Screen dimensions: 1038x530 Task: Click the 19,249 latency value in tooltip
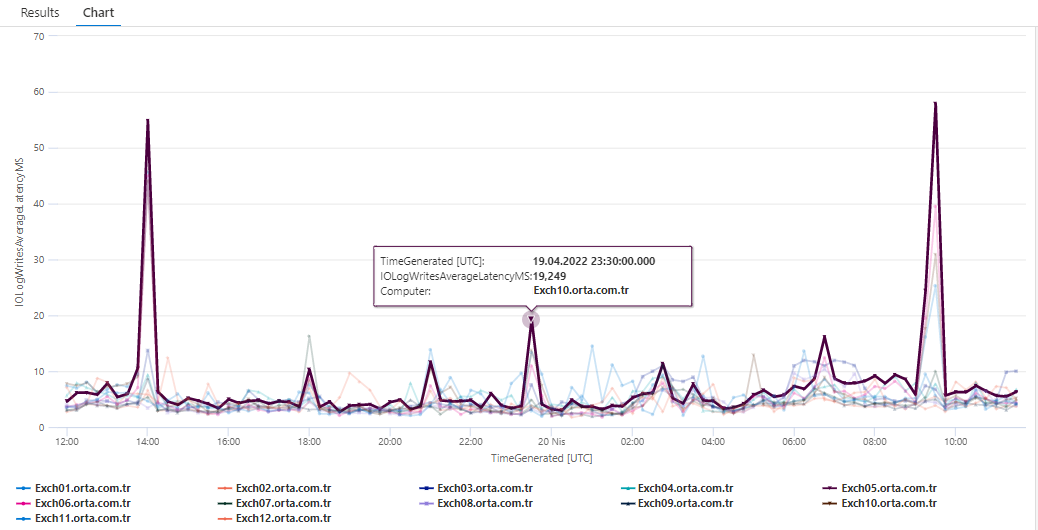tap(549, 275)
